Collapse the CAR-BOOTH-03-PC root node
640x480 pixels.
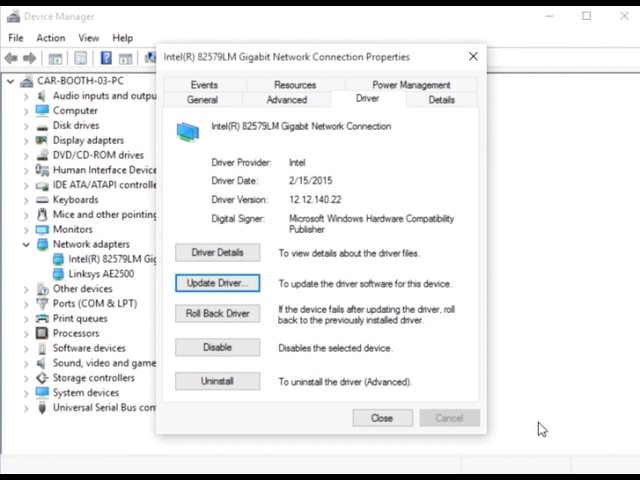pyautogui.click(x=11, y=81)
